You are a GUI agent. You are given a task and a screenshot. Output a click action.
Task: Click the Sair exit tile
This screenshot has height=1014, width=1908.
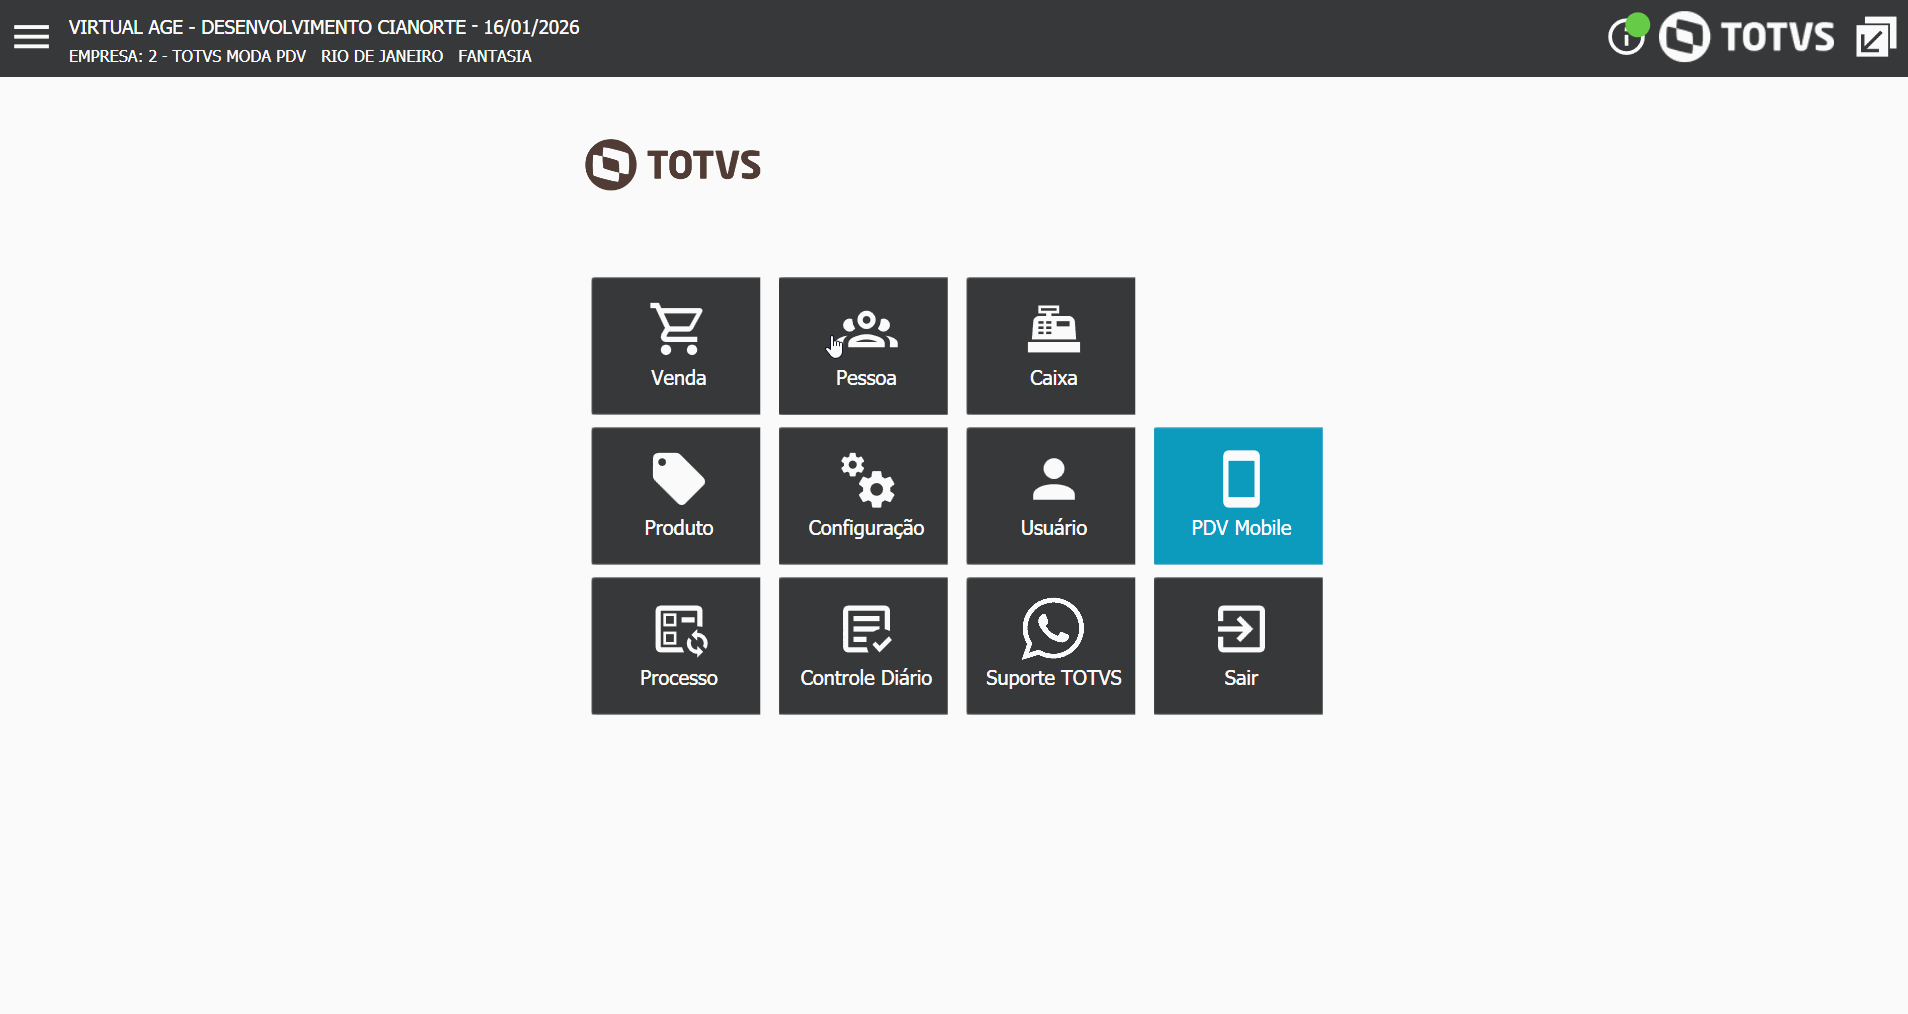tap(1238, 646)
